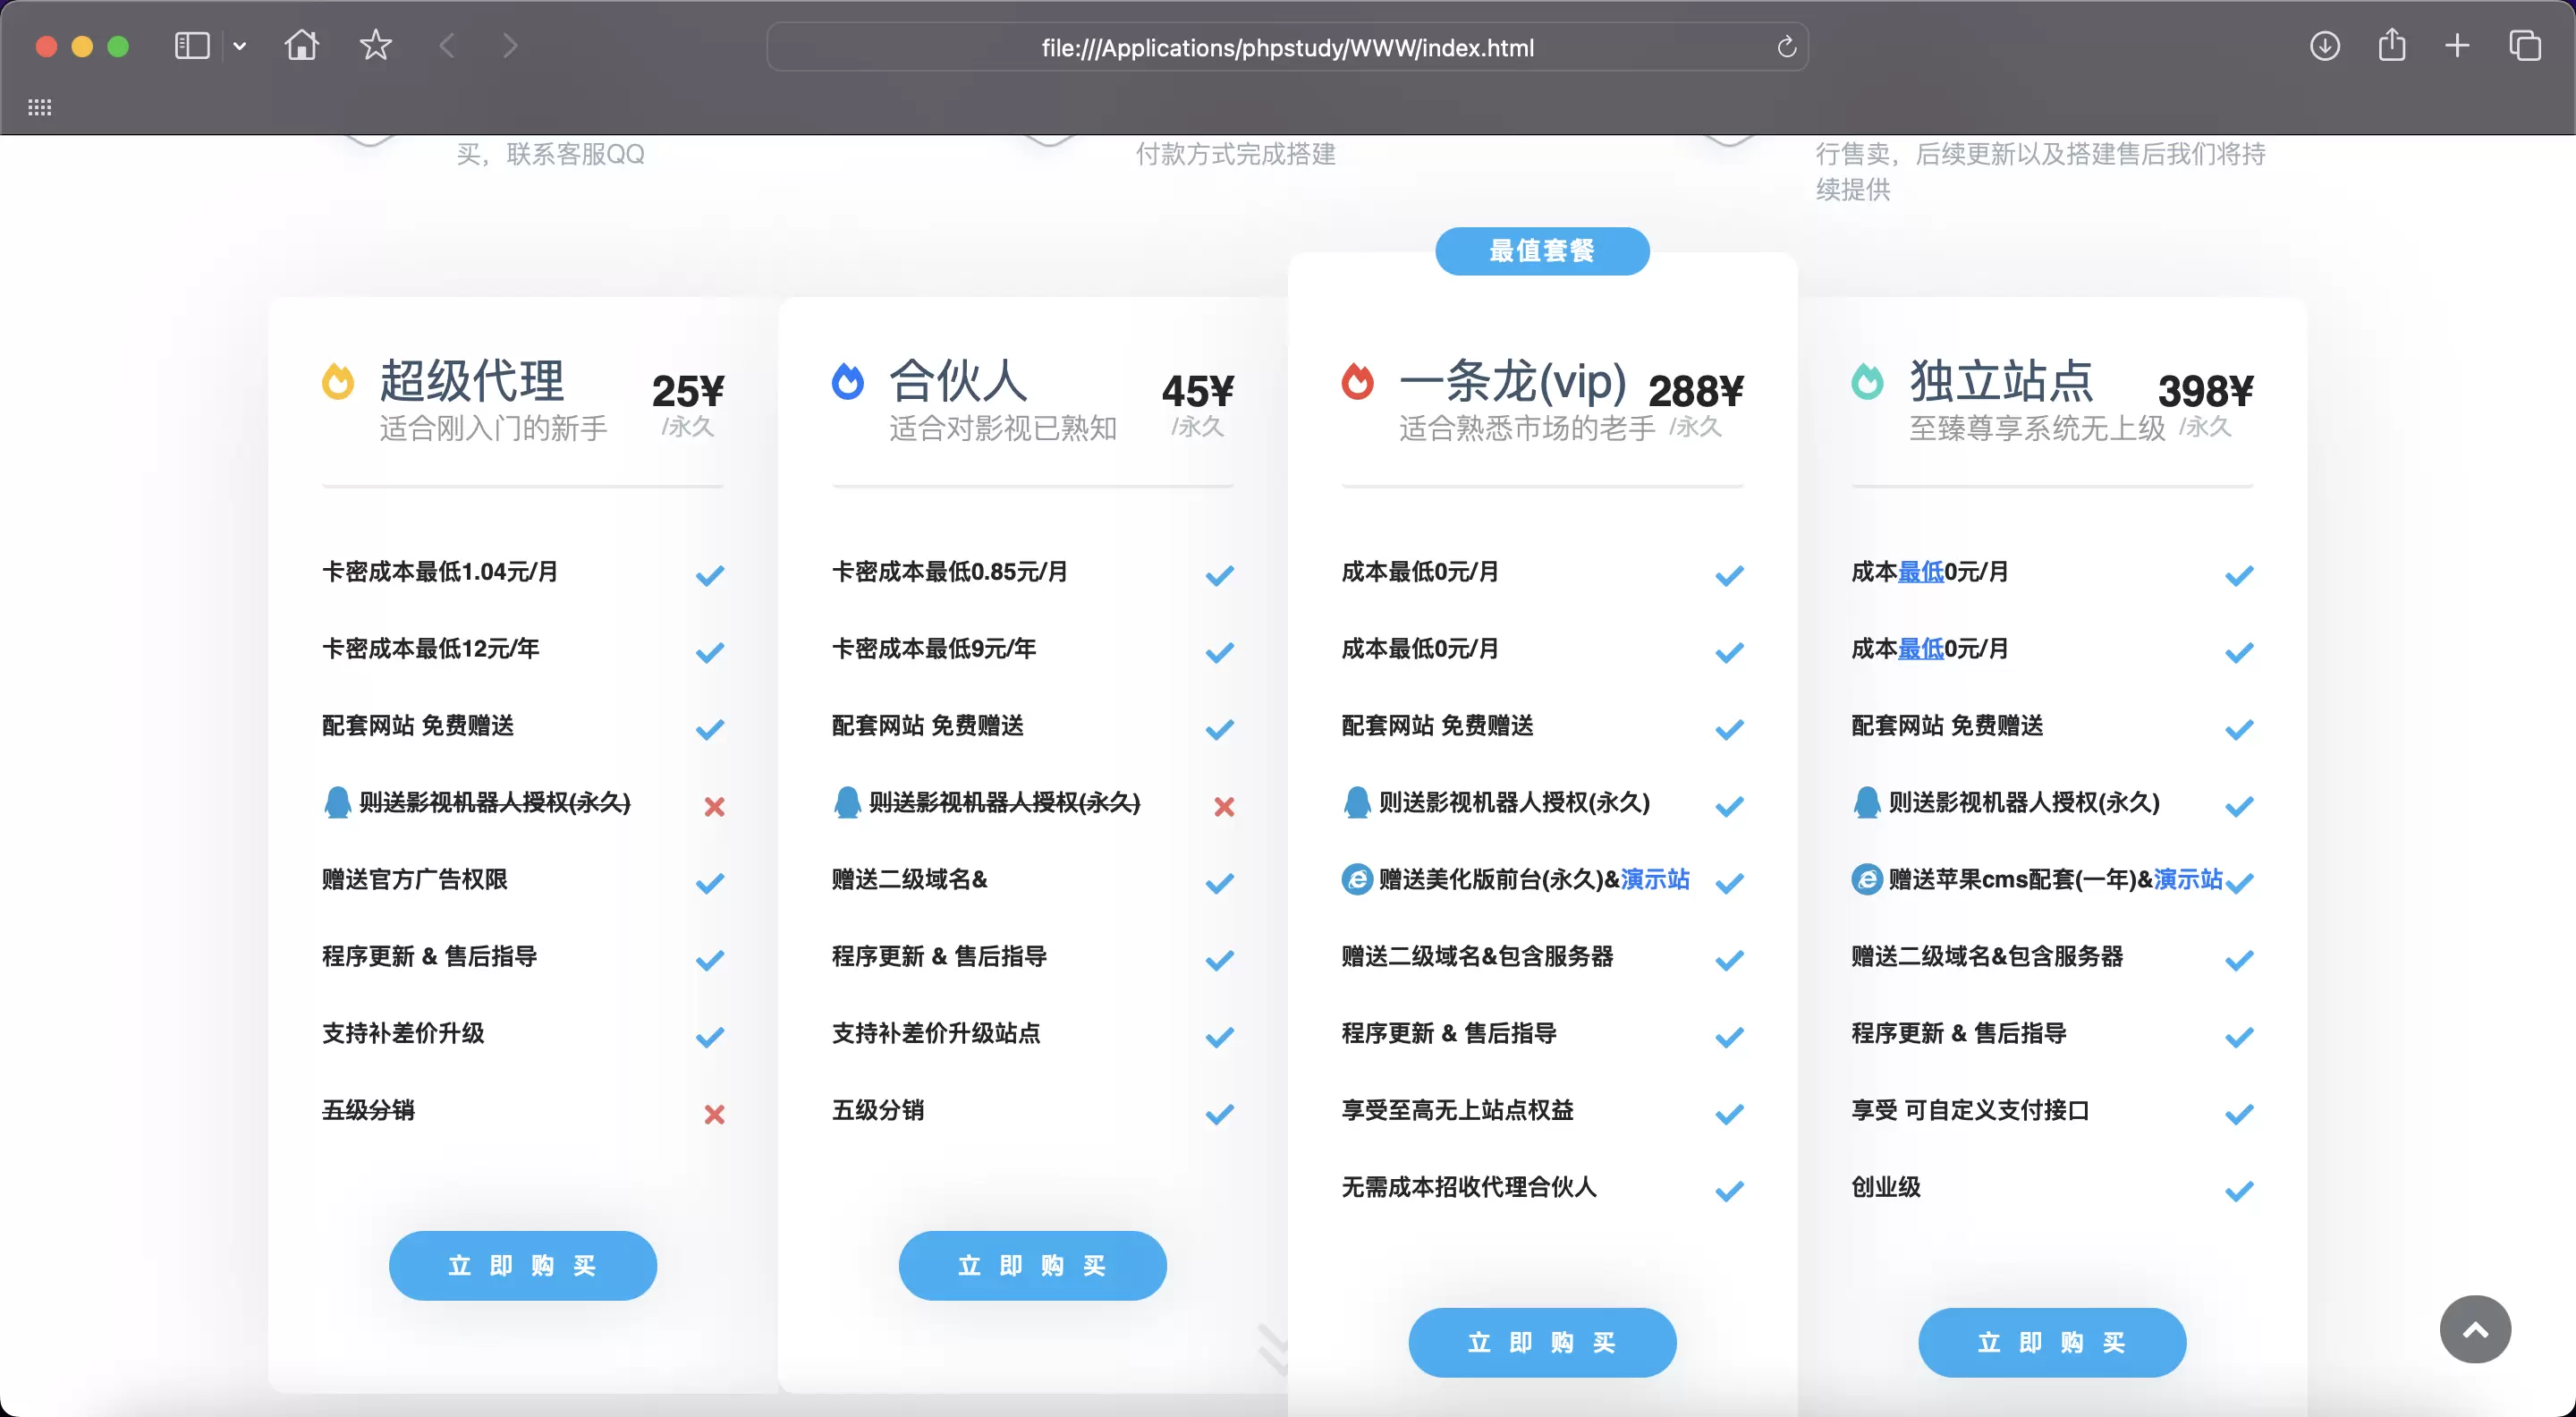Click browser icon beside 赠送美化版前台
Image resolution: width=2576 pixels, height=1417 pixels.
(1357, 879)
